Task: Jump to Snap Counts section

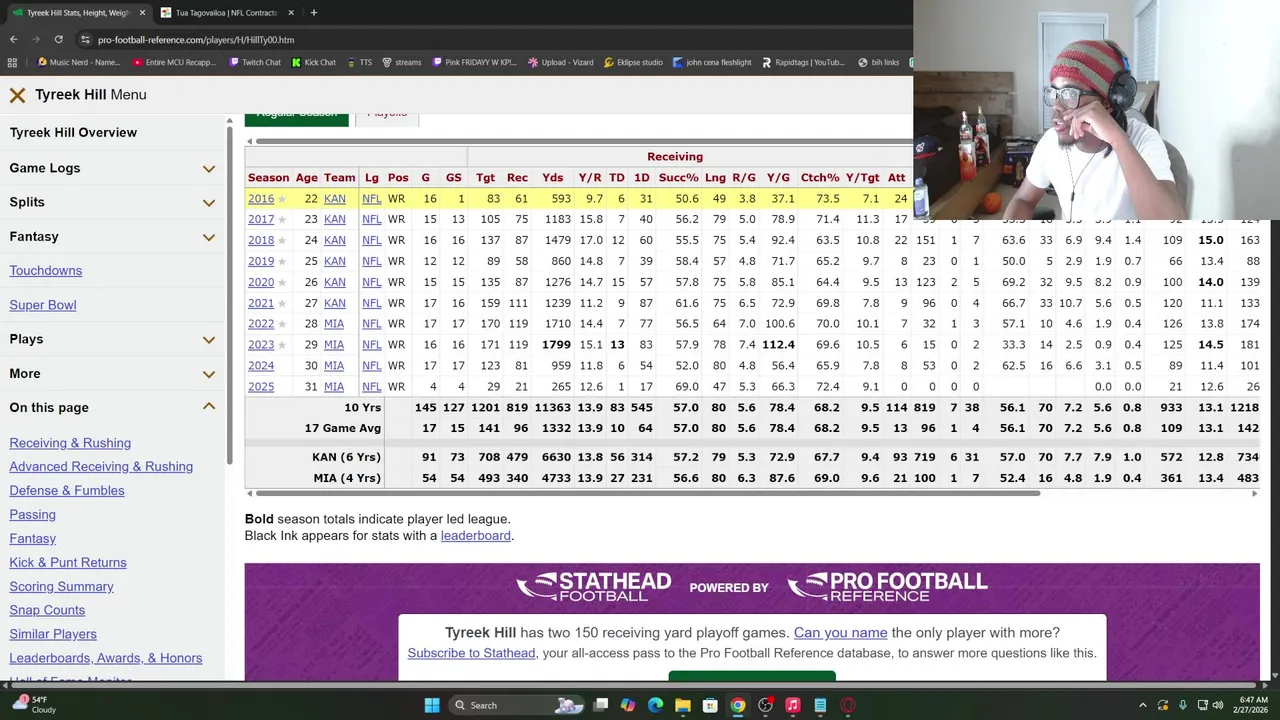Action: 47,610
